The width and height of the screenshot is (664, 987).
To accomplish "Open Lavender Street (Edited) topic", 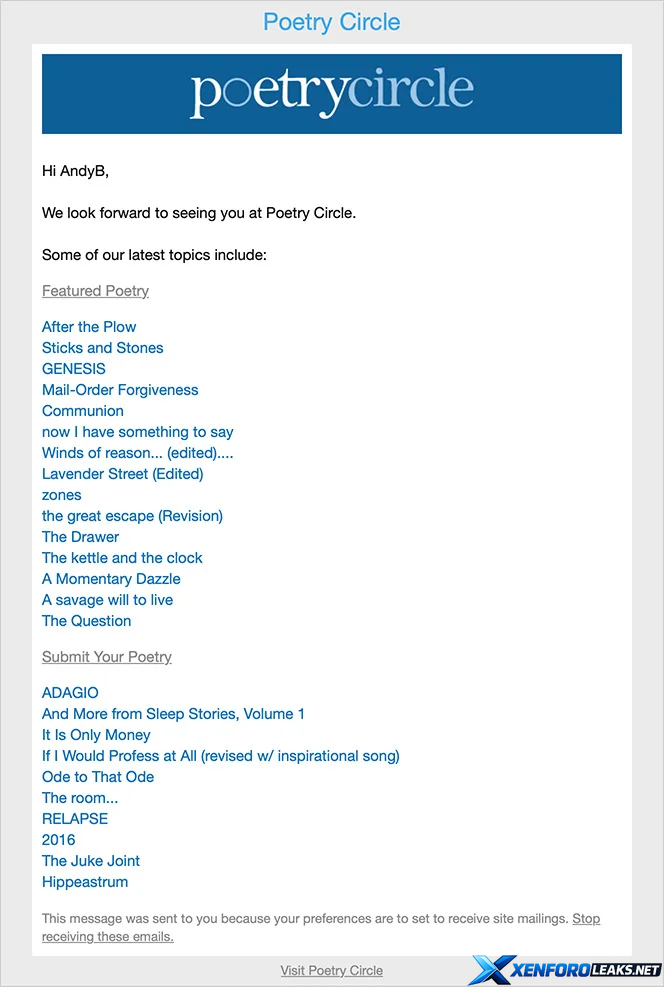I will pos(122,474).
